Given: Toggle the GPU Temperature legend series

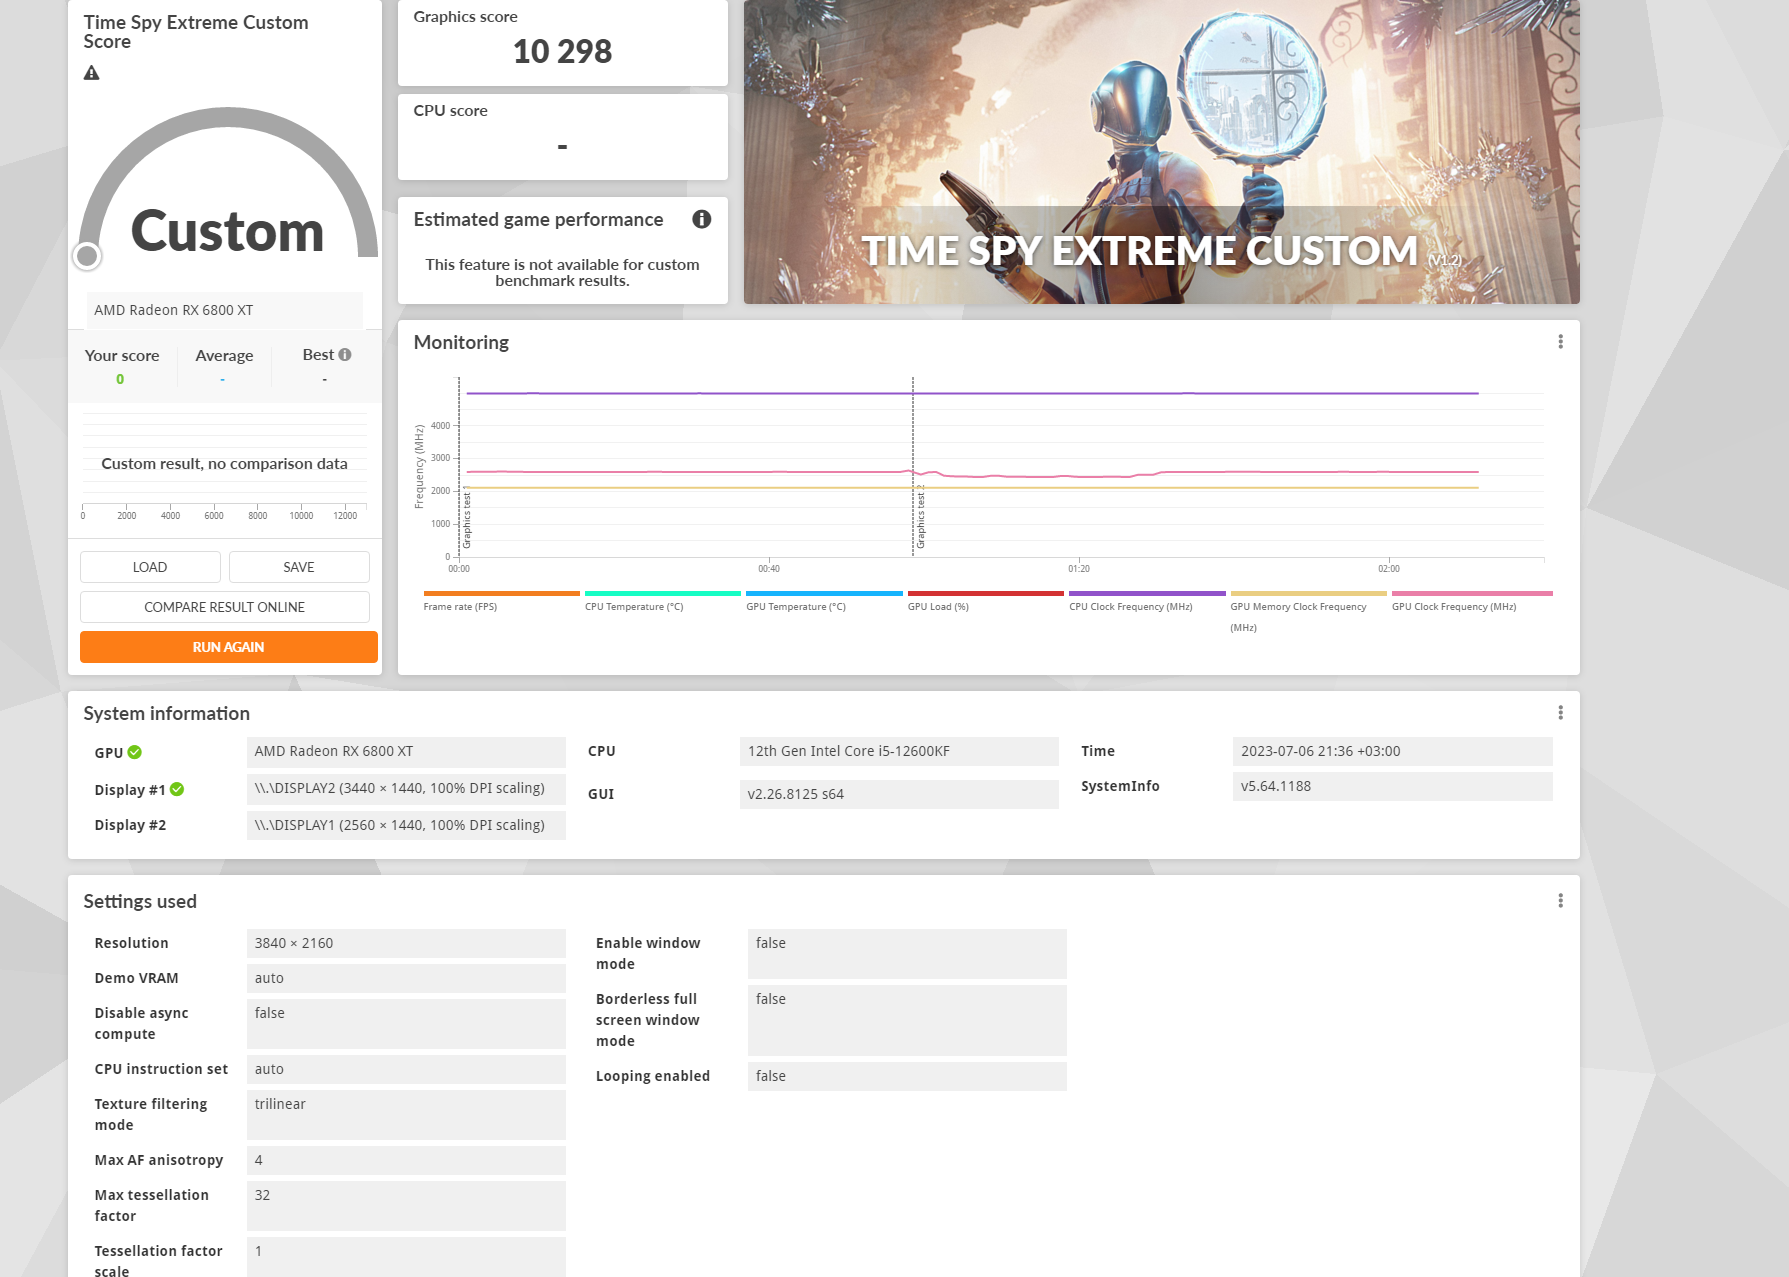Looking at the screenshot, I should [824, 600].
